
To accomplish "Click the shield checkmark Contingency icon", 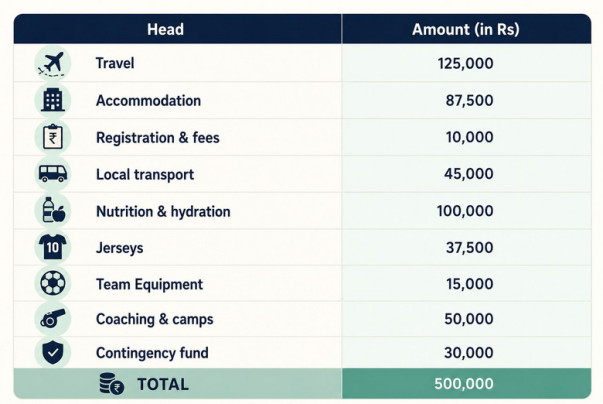I will click(53, 352).
